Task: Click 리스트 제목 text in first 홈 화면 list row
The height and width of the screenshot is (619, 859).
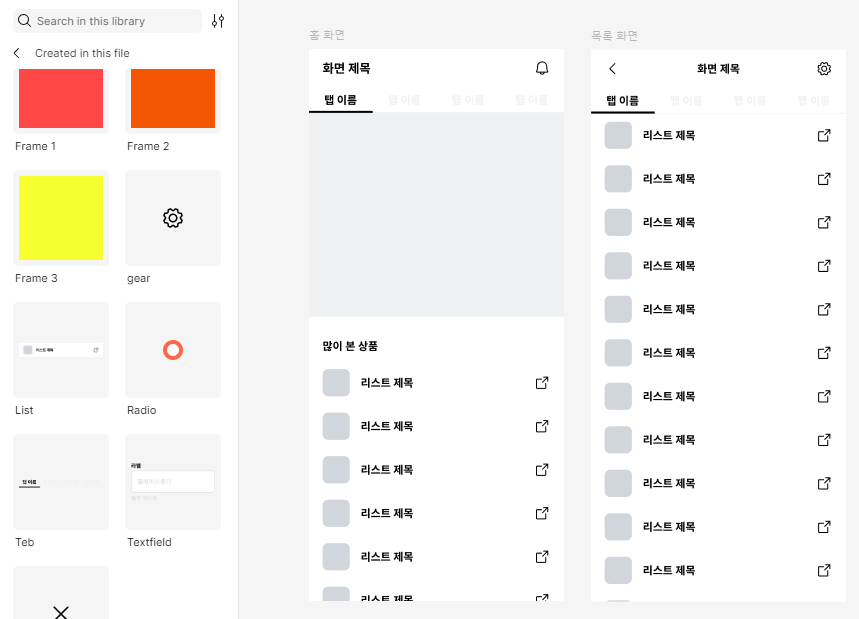Action: 387,383
